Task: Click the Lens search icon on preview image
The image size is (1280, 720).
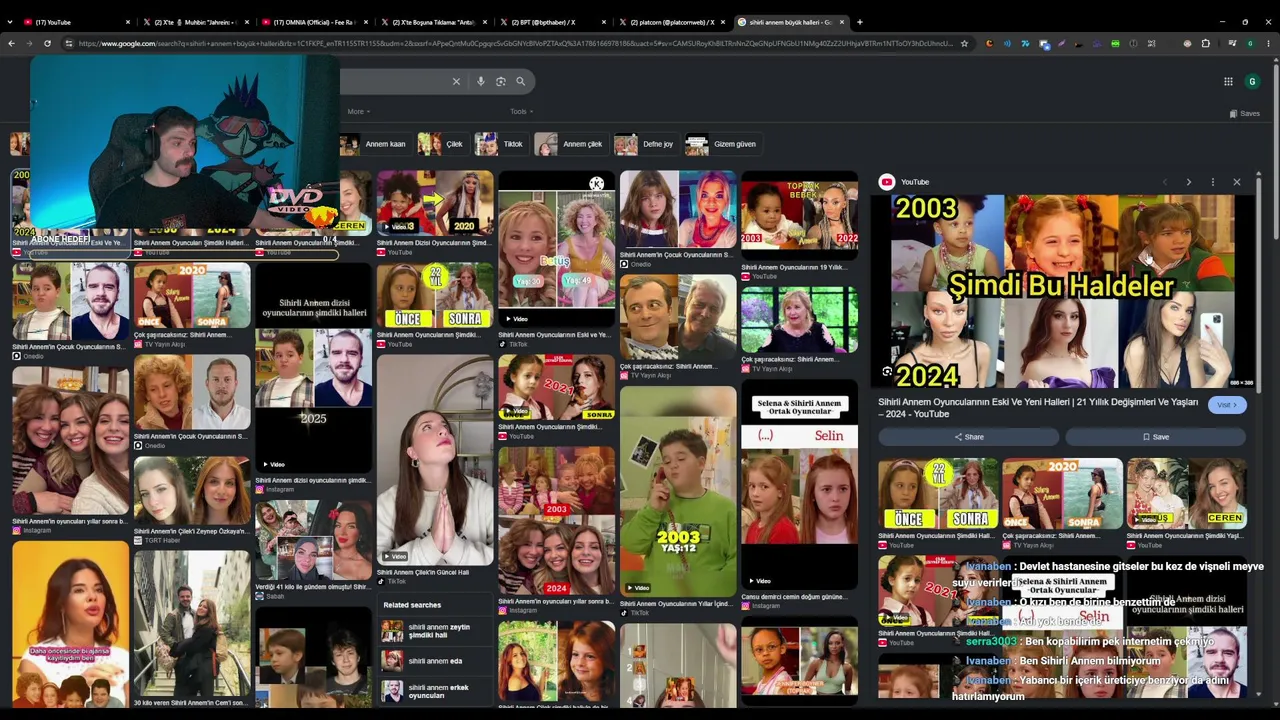Action: click(x=887, y=372)
